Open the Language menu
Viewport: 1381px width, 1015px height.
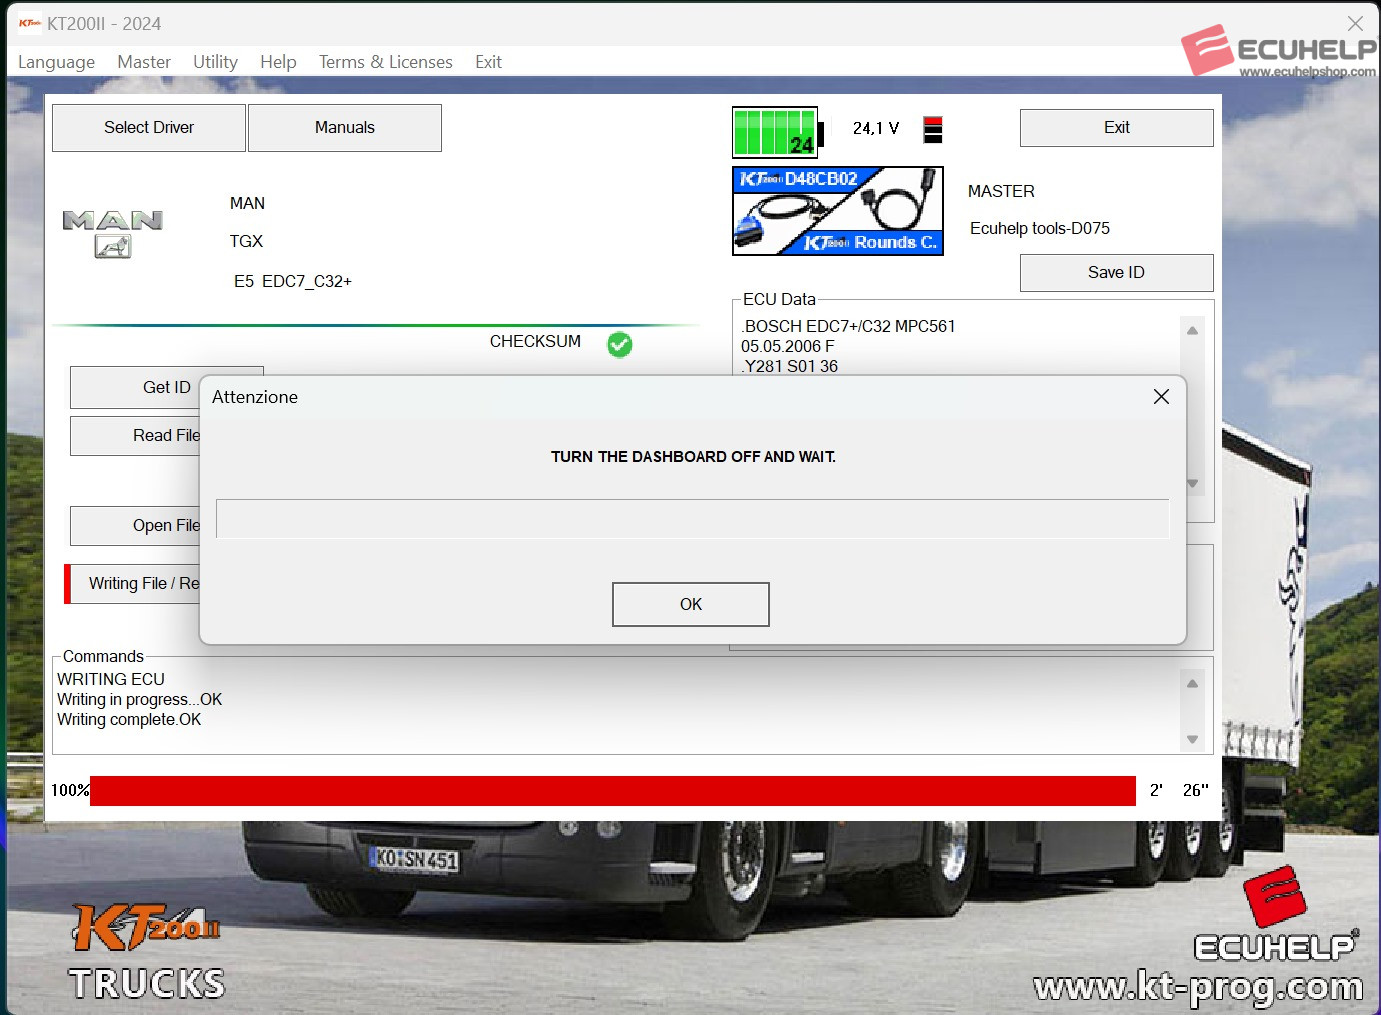pyautogui.click(x=56, y=62)
